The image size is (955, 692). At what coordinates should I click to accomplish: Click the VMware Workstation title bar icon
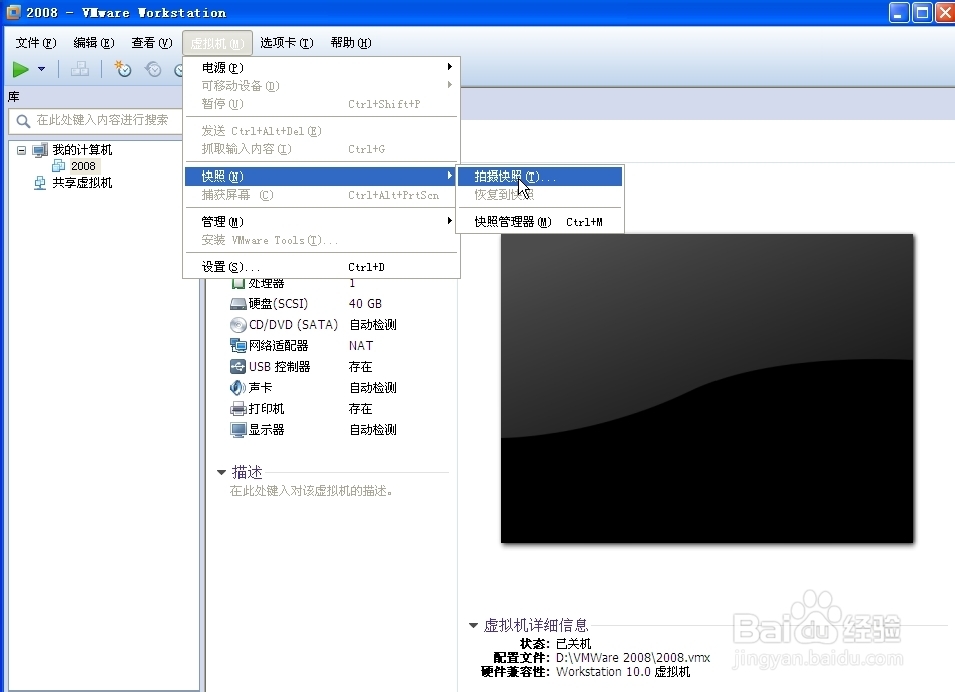coord(13,12)
